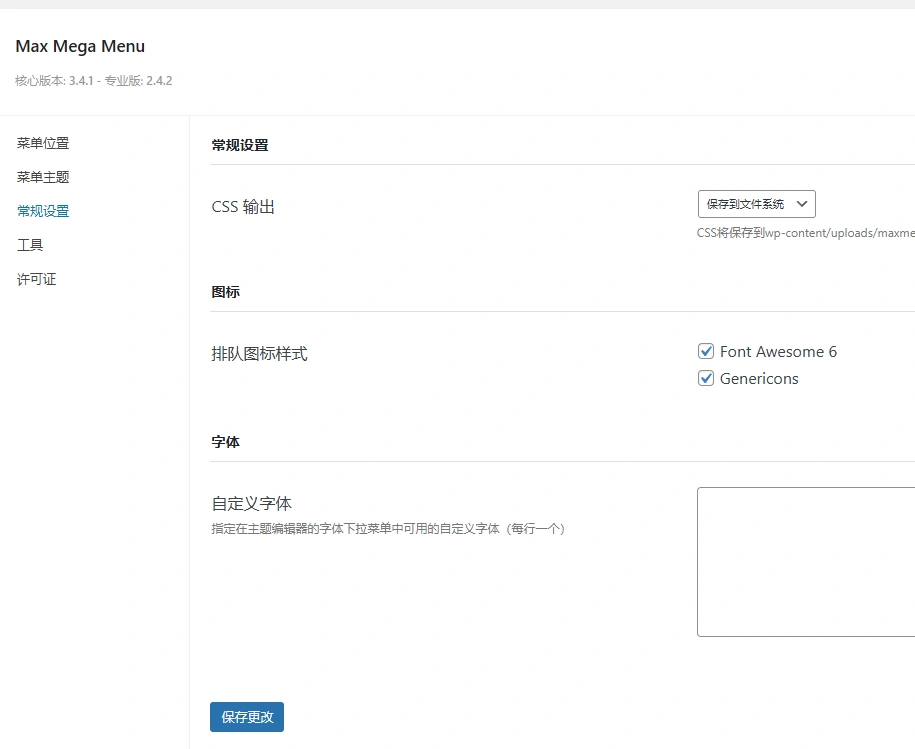This screenshot has height=749, width=915.
Task: Click the dropdown arrow beside 保存到文件系统
Action: click(x=800, y=203)
